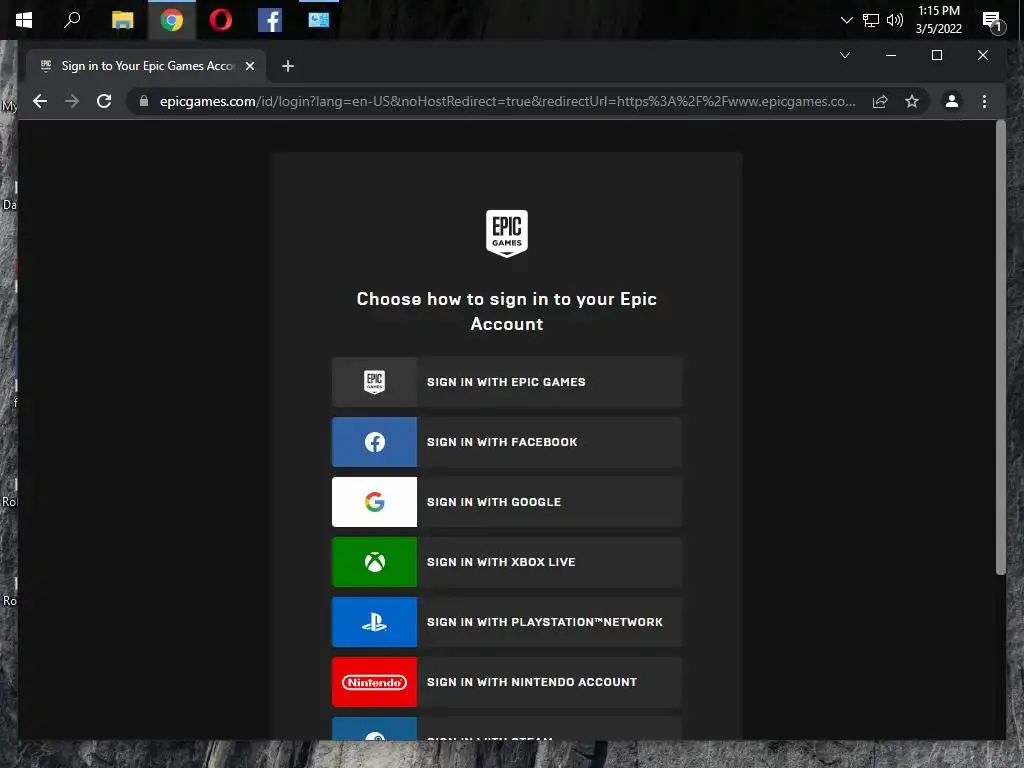Click the Google G icon tile
Viewport: 1024px width, 768px height.
pos(374,502)
